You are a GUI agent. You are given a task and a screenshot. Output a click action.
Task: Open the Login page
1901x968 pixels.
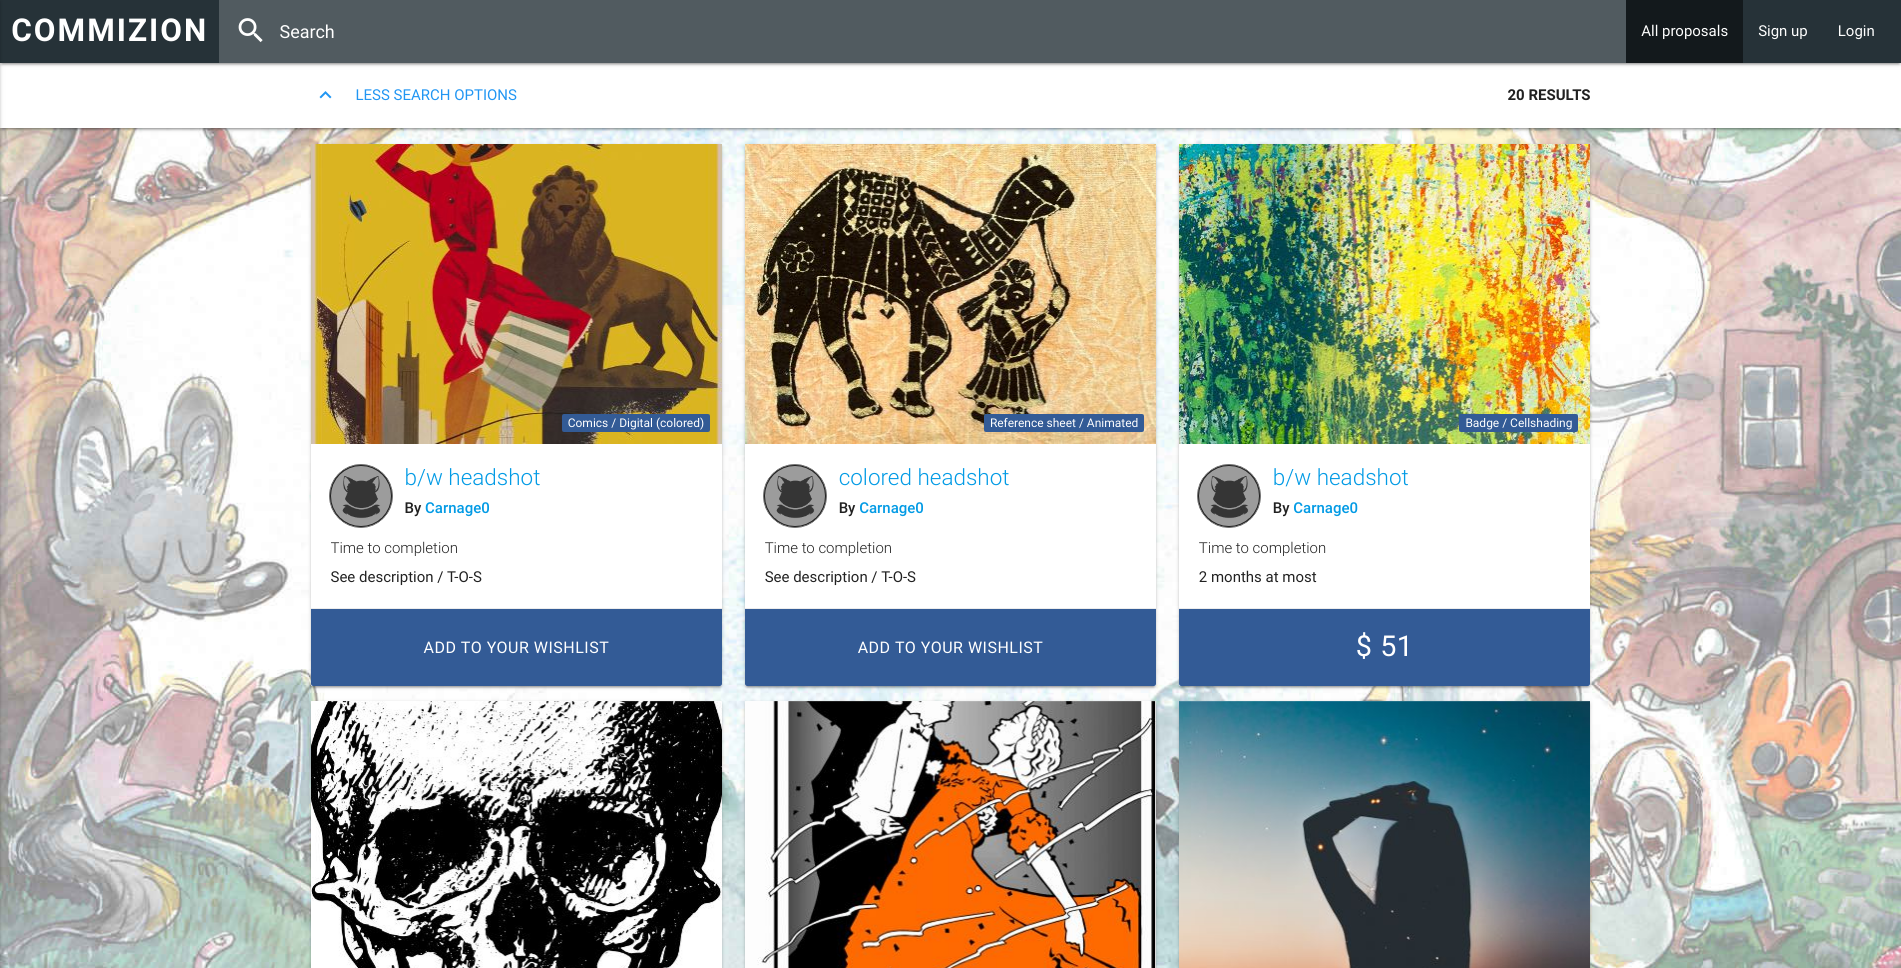tap(1856, 31)
